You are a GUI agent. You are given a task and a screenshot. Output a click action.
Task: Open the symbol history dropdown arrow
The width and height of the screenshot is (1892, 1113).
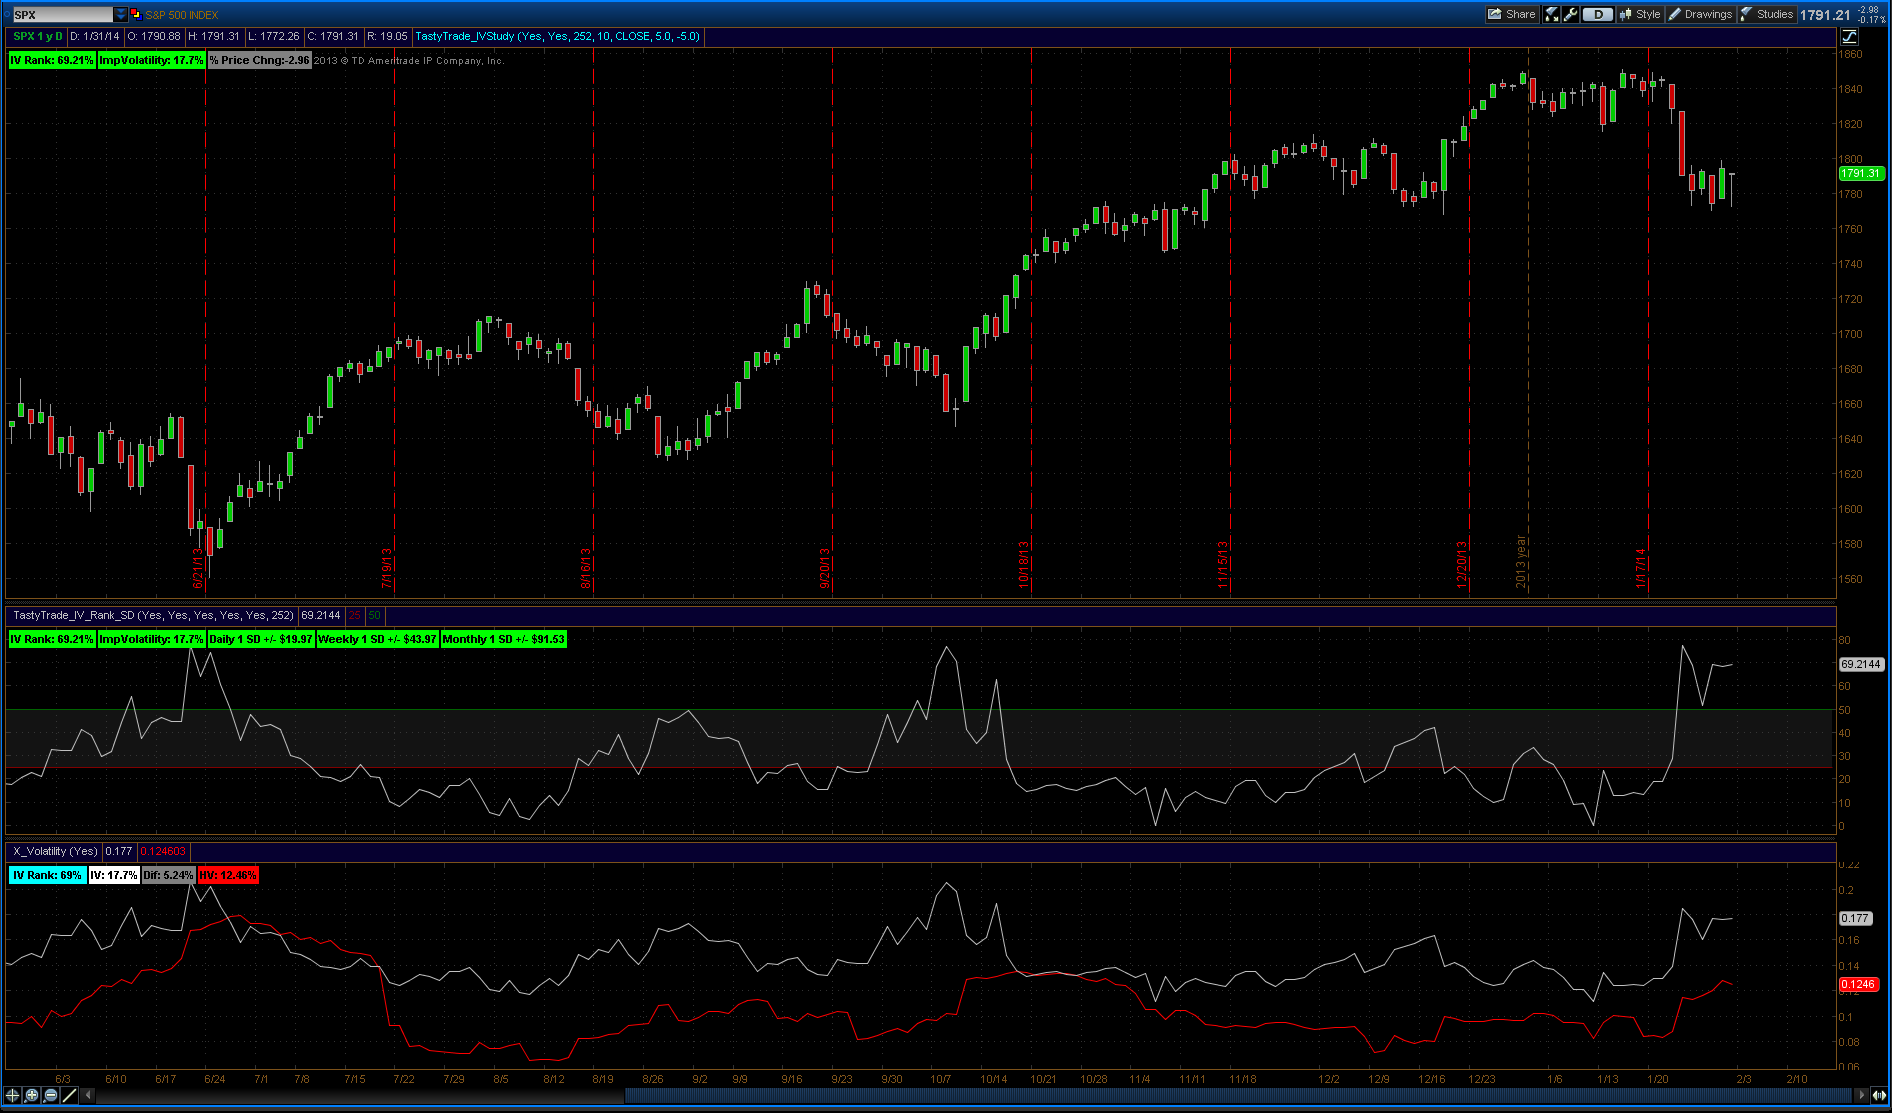(x=121, y=15)
